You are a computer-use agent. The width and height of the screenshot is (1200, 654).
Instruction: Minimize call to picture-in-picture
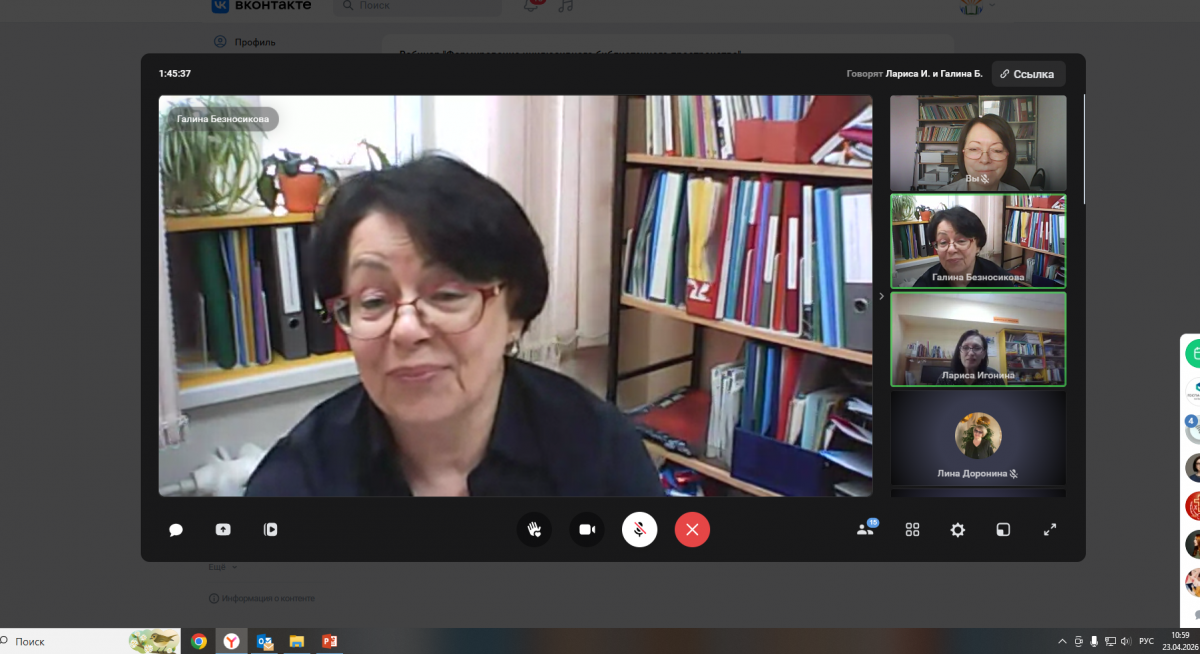coord(1003,530)
